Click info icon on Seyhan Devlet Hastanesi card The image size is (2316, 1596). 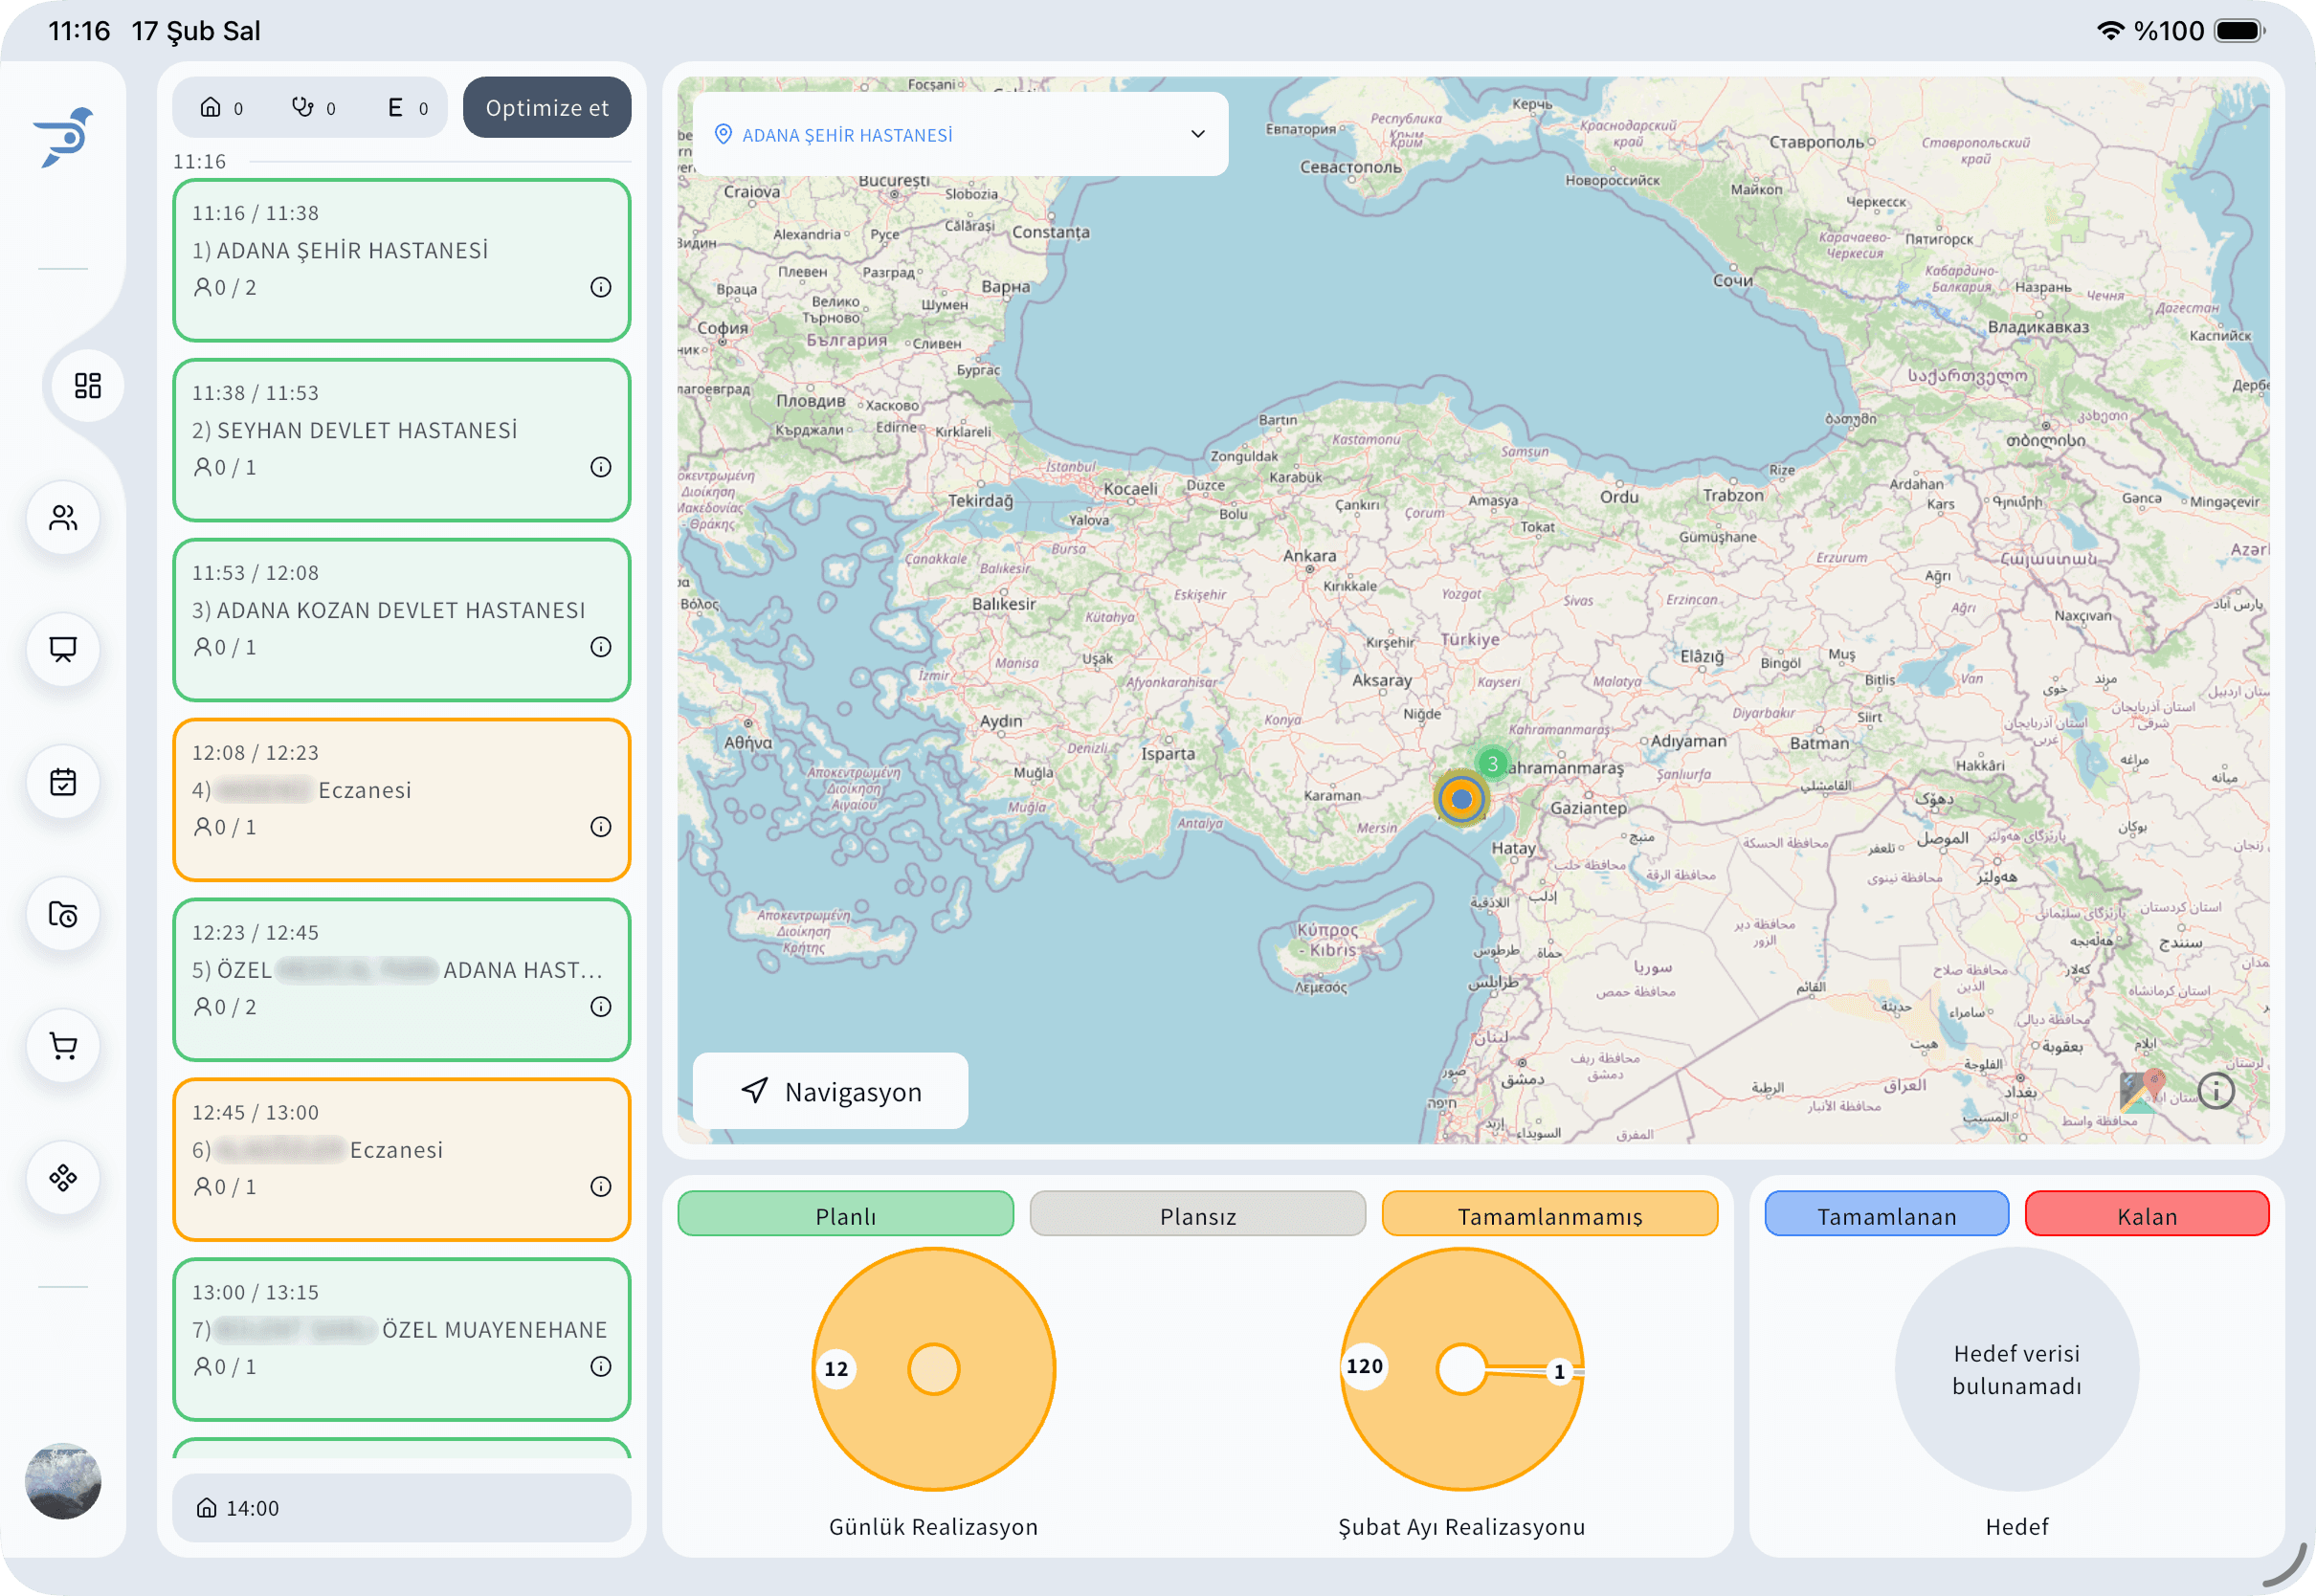600,467
